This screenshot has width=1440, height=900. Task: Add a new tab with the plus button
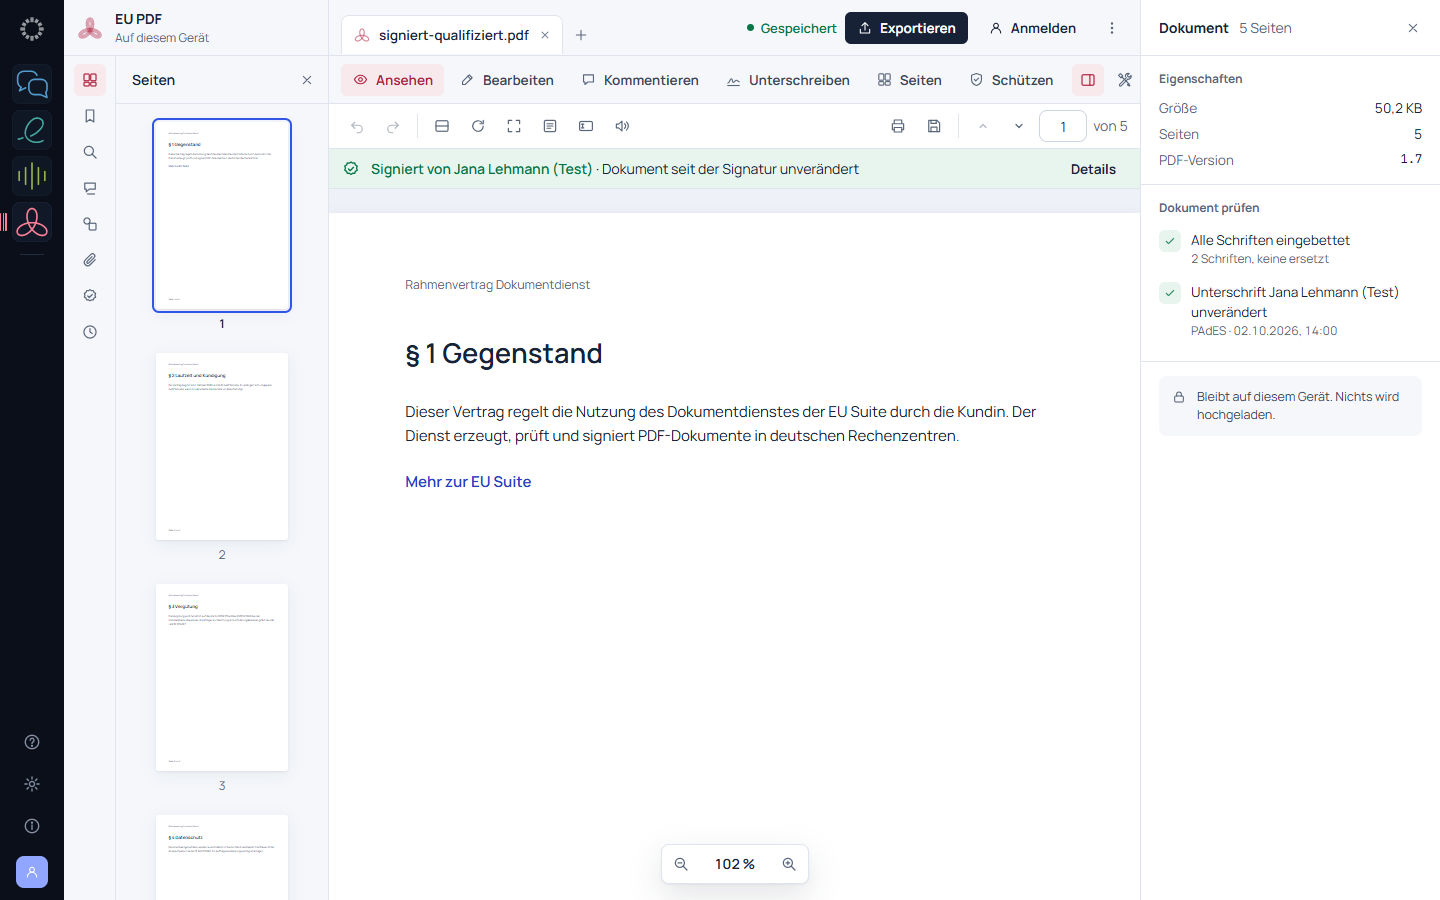[581, 35]
